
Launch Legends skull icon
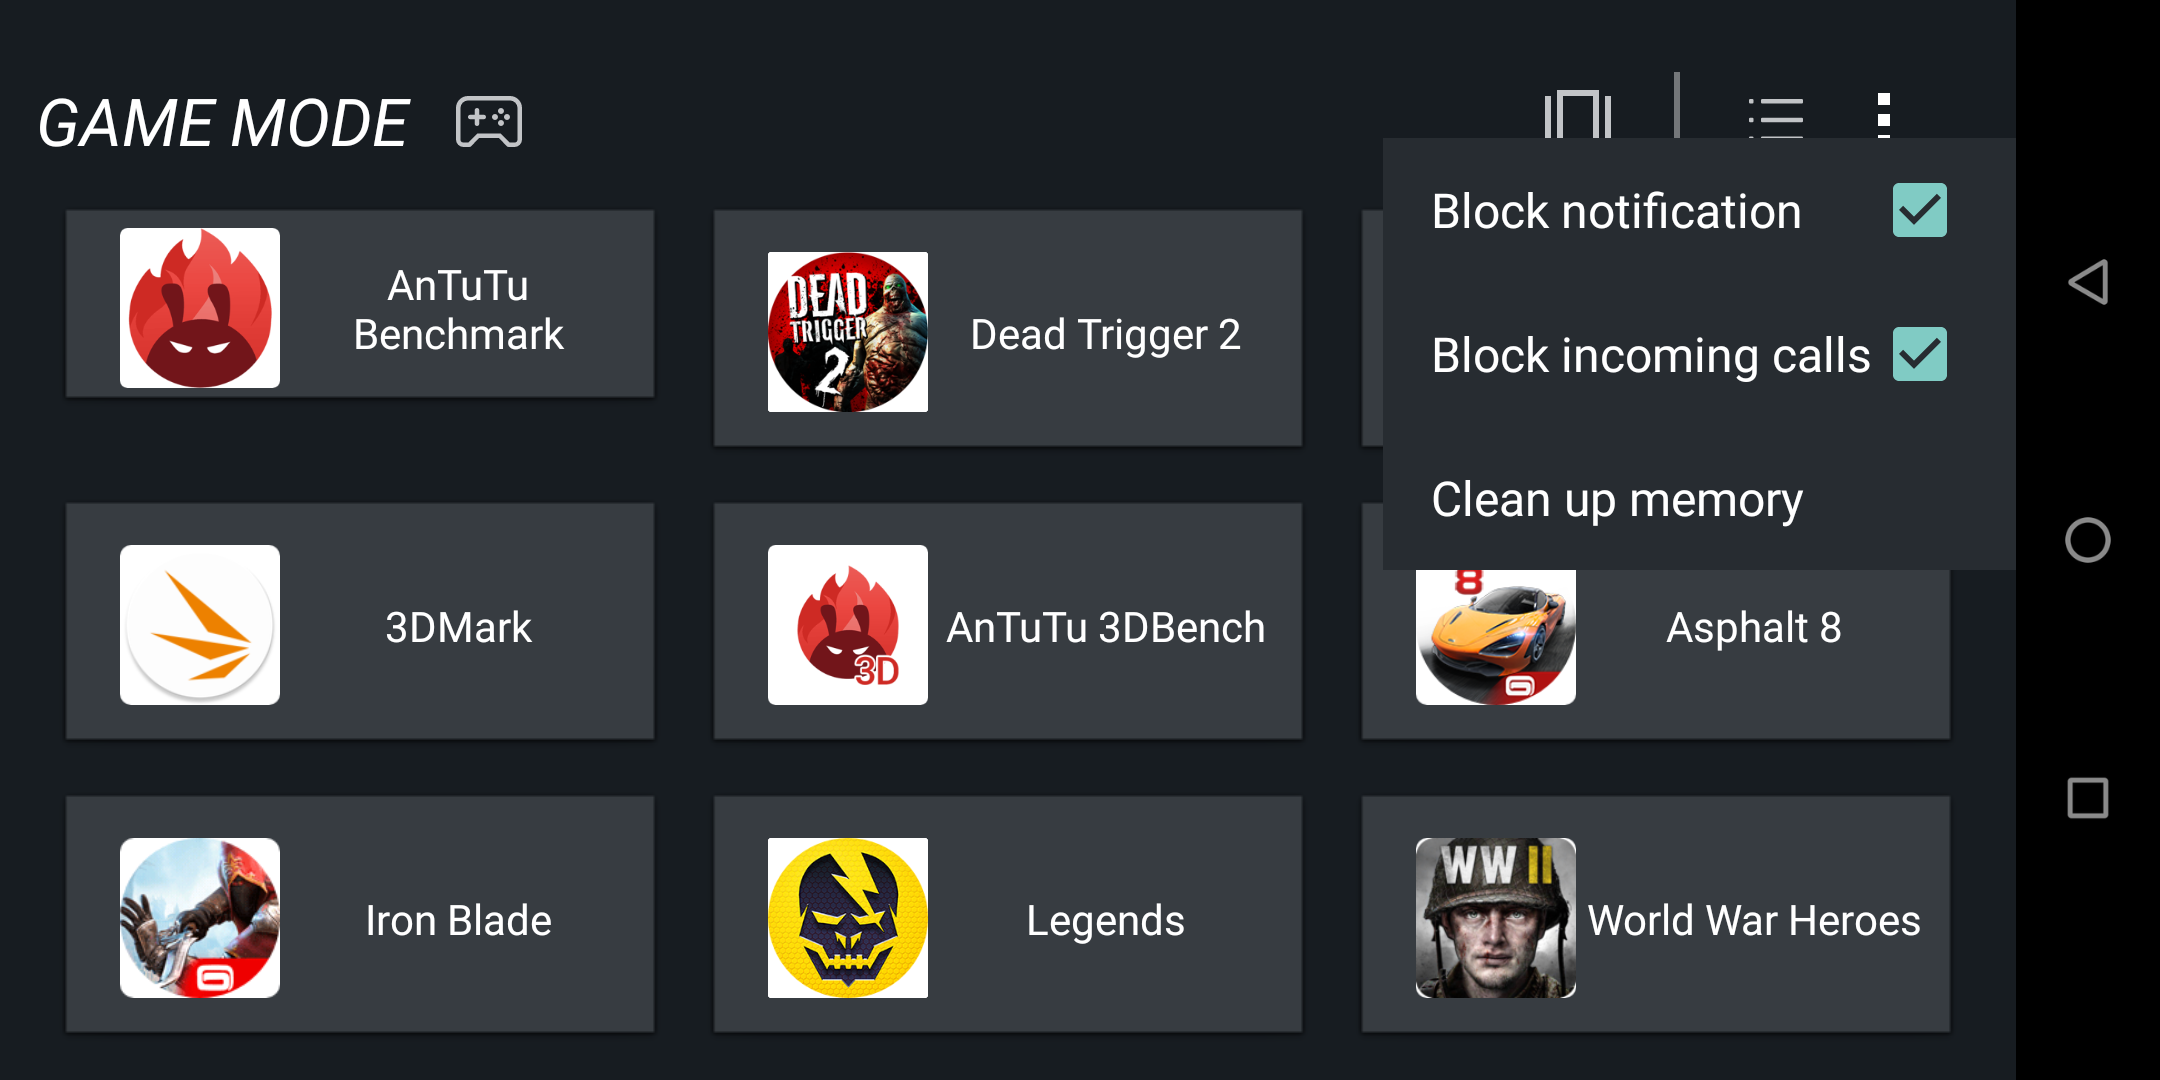[x=847, y=918]
